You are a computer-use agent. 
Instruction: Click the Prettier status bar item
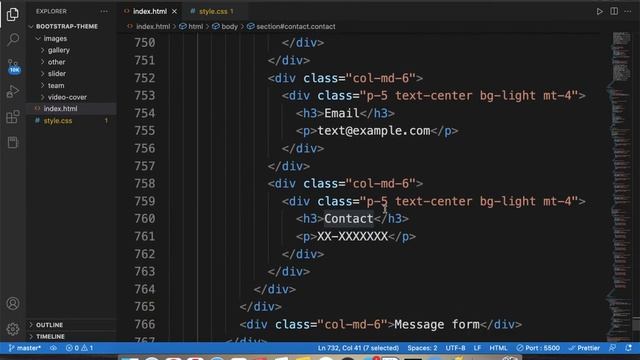[584, 348]
